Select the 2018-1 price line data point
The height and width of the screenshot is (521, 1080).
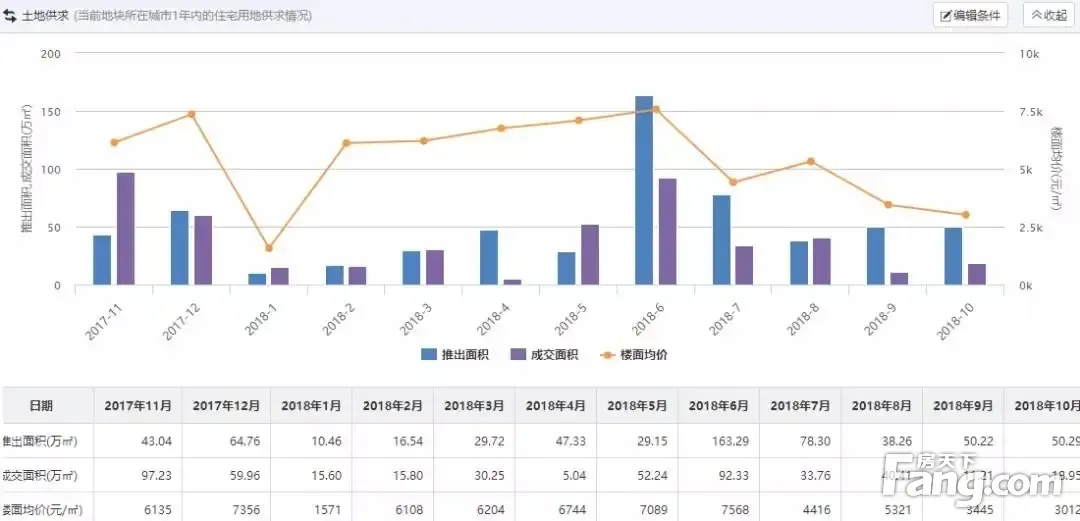tap(268, 248)
